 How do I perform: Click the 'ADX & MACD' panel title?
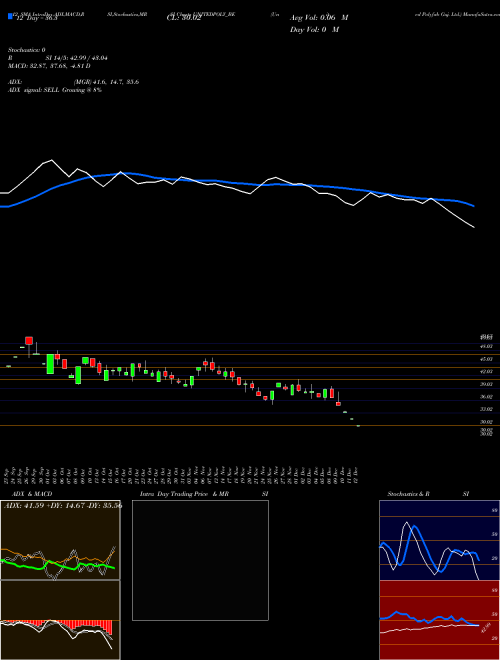pos(32,494)
